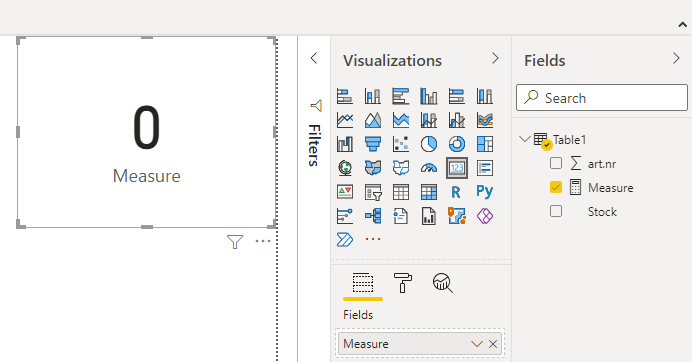Viewport: 692px width, 362px height.
Task: Select the Slicer visual
Action: [x=372, y=192]
